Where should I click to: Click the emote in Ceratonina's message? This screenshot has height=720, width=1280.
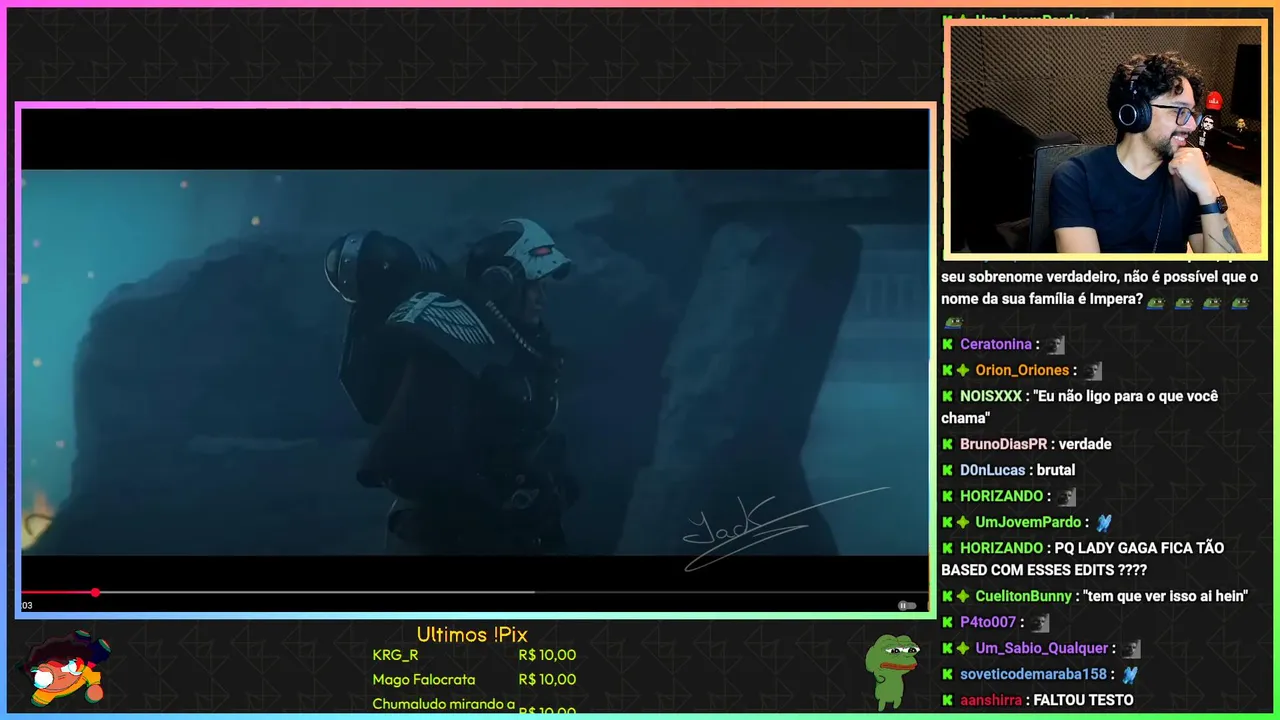pyautogui.click(x=1056, y=345)
